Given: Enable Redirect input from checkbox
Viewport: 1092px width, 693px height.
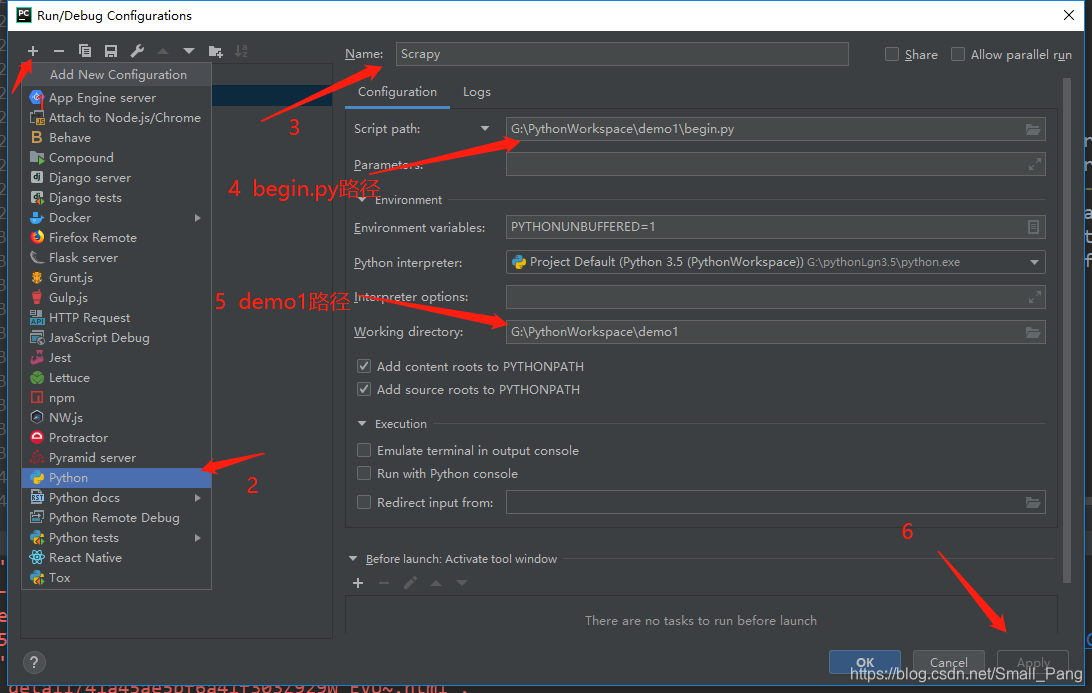Looking at the screenshot, I should (x=364, y=502).
